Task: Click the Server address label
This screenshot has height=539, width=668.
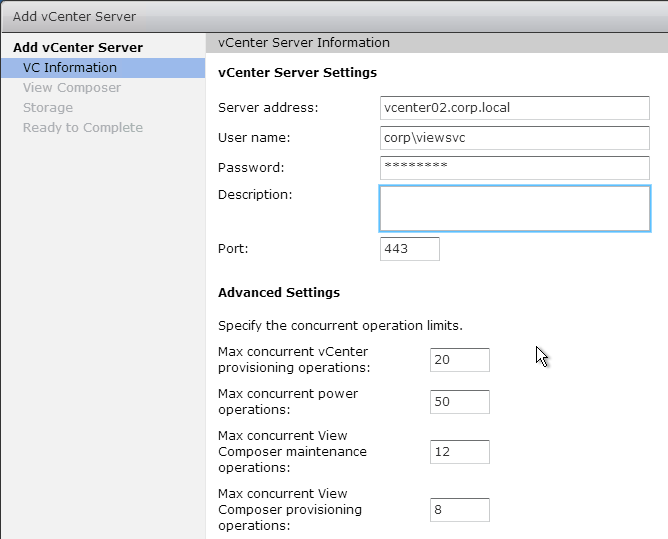Action: pyautogui.click(x=268, y=108)
